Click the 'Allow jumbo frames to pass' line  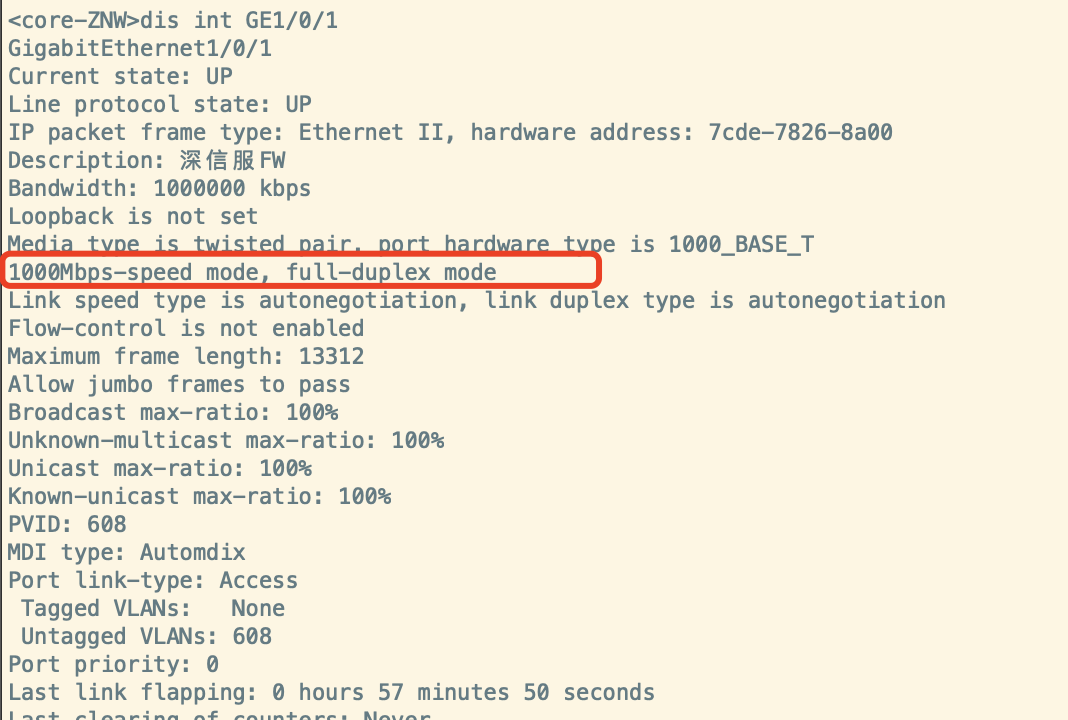click(x=179, y=384)
